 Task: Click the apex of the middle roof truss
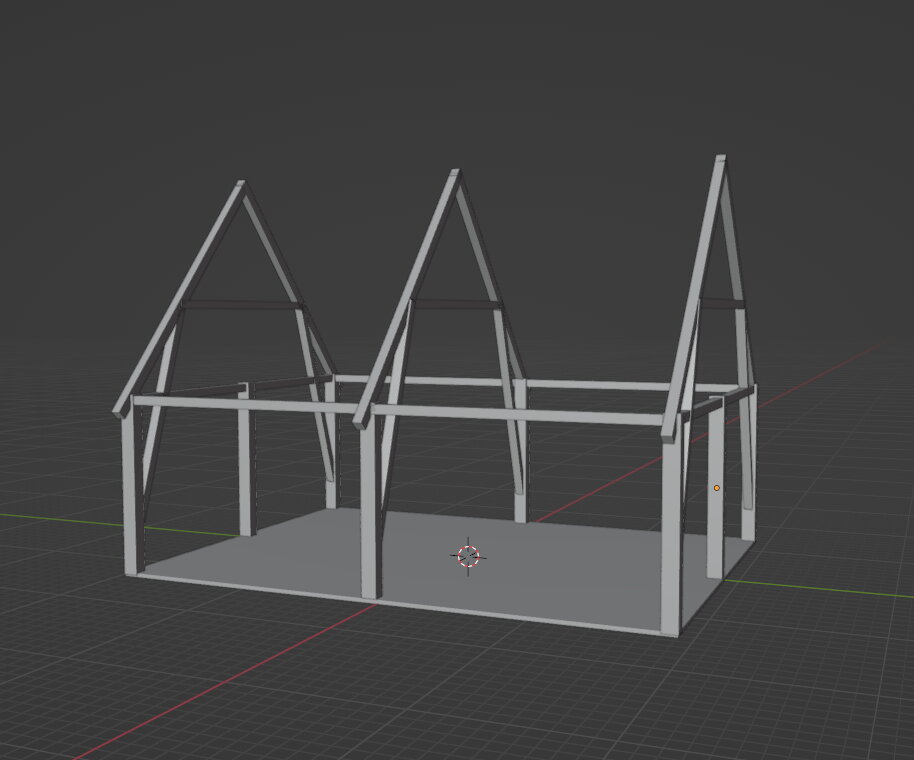455,173
